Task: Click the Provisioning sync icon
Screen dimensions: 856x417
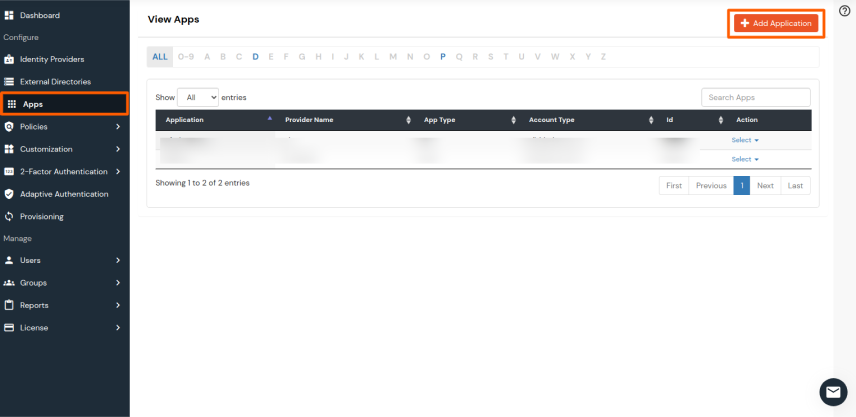Action: click(x=9, y=216)
